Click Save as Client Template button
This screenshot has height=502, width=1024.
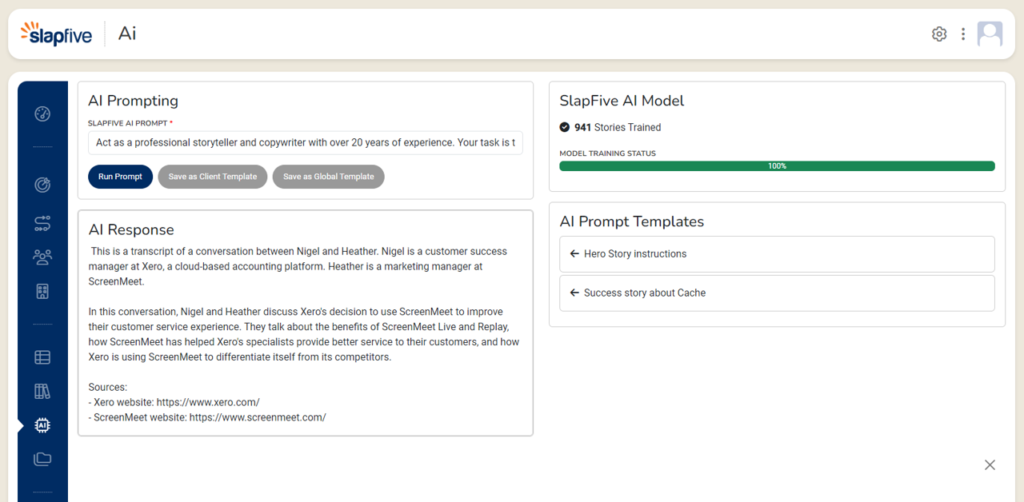212,177
